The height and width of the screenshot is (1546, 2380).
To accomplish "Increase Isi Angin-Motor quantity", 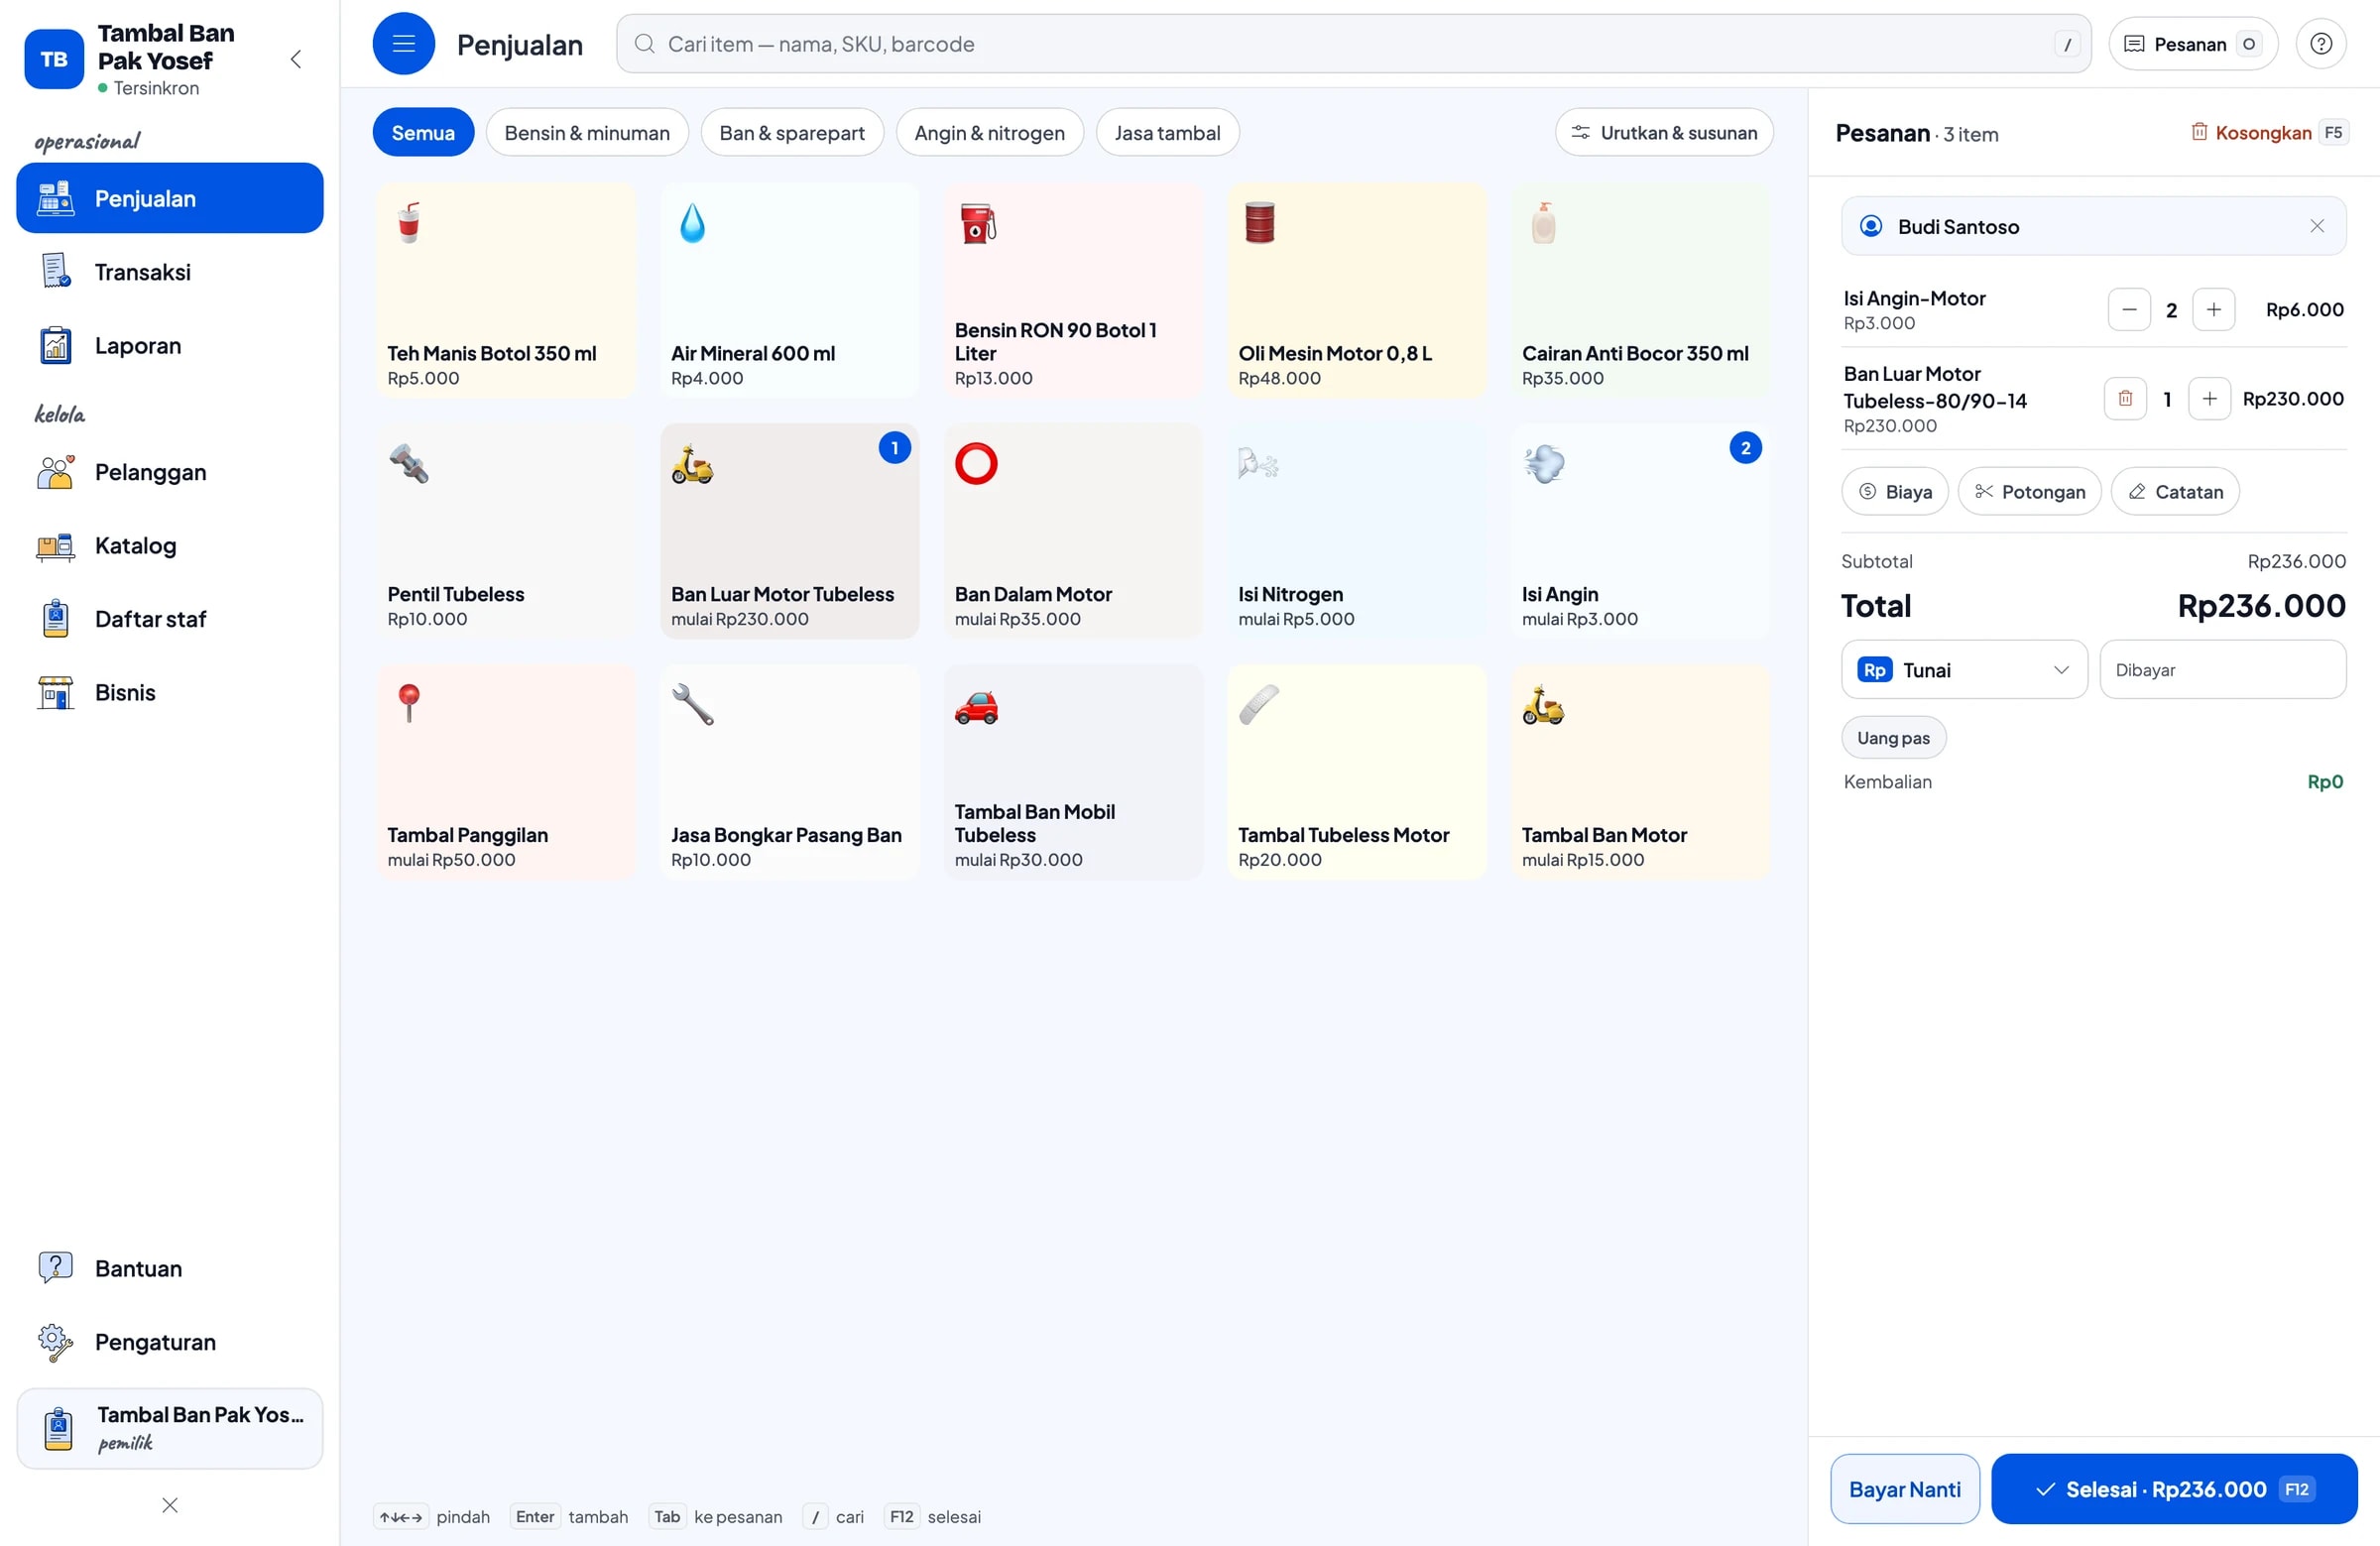I will tap(2213, 310).
